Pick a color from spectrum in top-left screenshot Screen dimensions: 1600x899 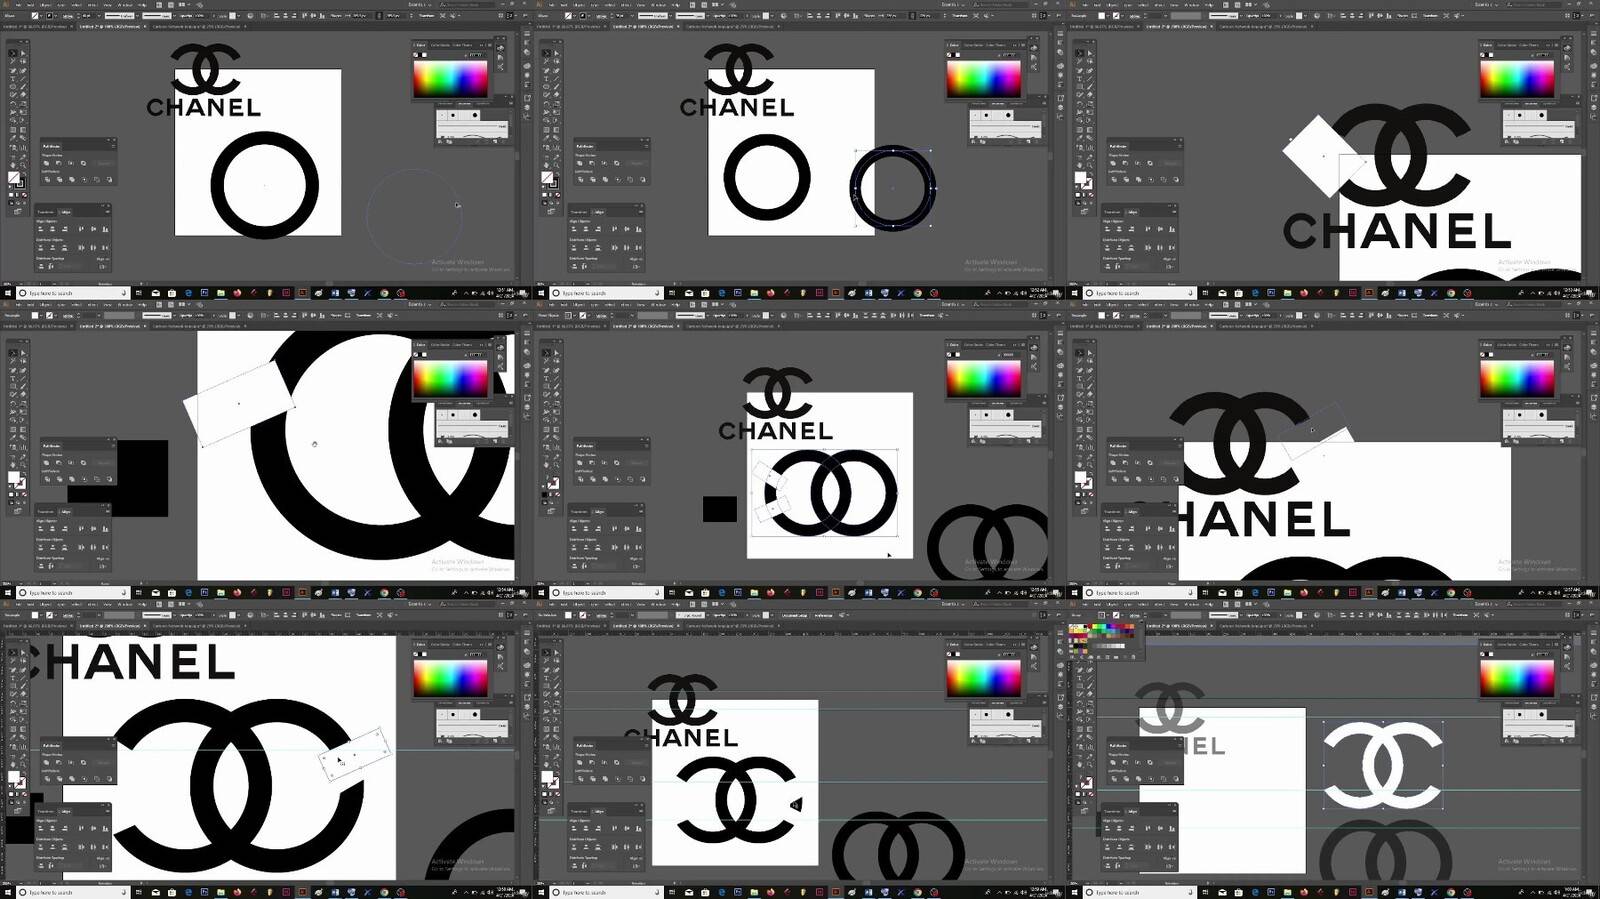pos(451,80)
